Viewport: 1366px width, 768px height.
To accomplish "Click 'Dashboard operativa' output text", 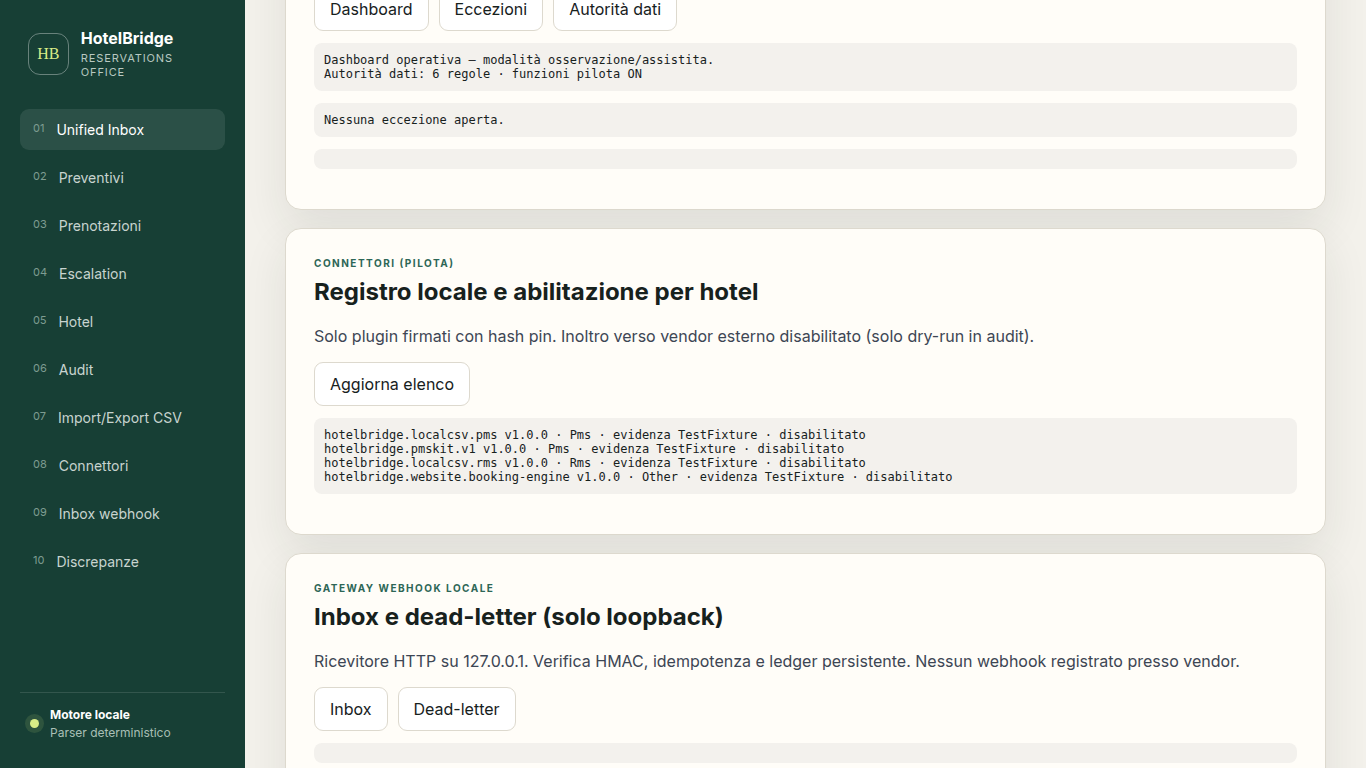I will [519, 60].
